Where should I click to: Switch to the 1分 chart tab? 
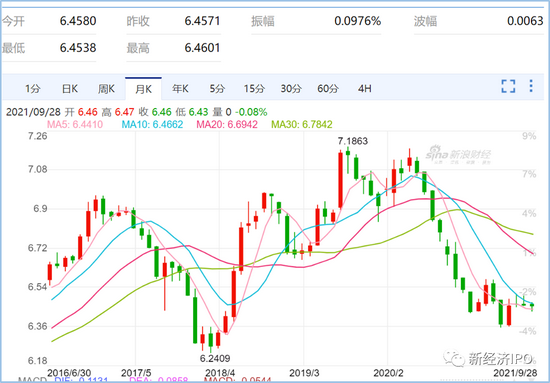[33, 89]
